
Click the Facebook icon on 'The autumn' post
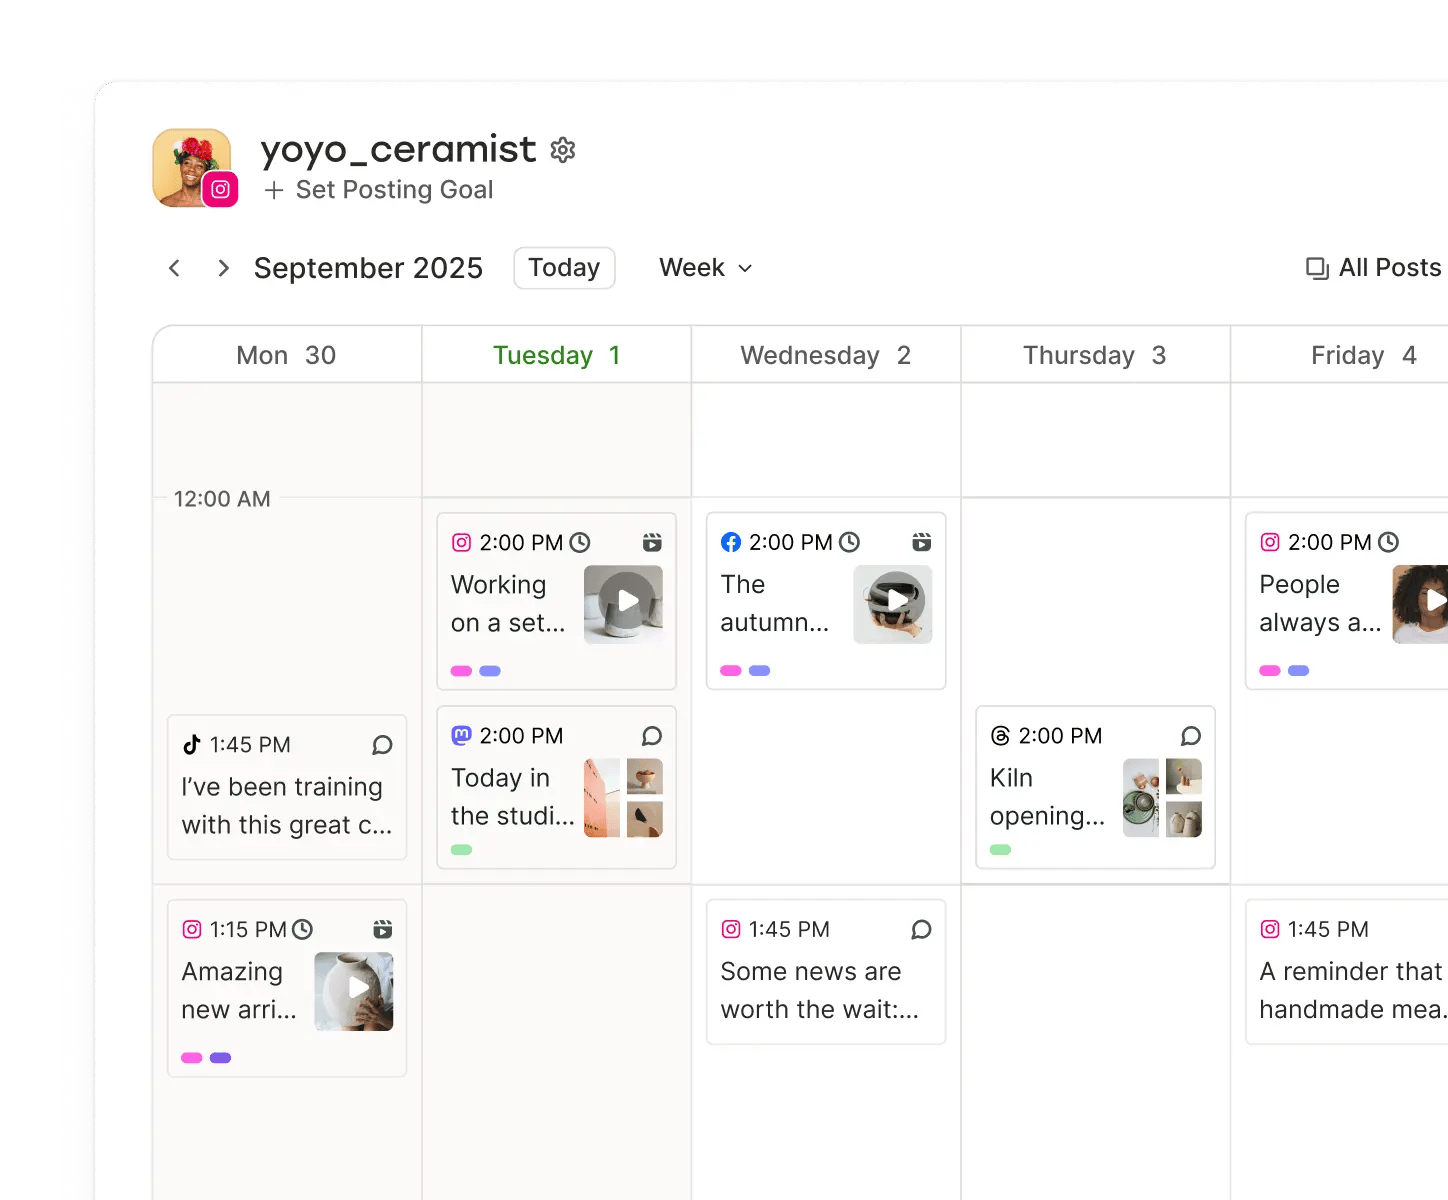[731, 542]
